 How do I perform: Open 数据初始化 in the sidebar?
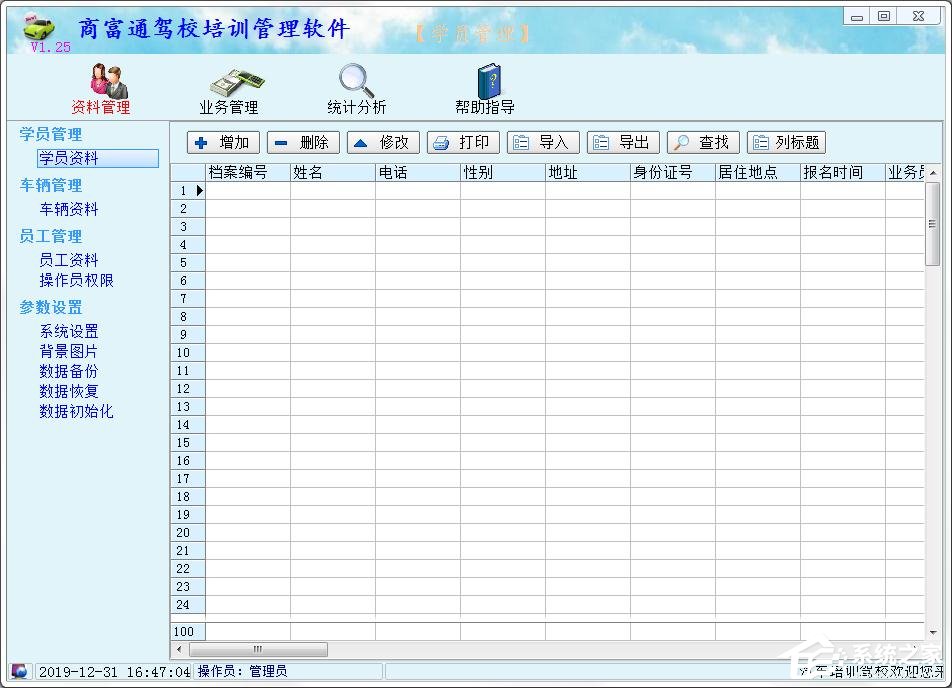(76, 412)
